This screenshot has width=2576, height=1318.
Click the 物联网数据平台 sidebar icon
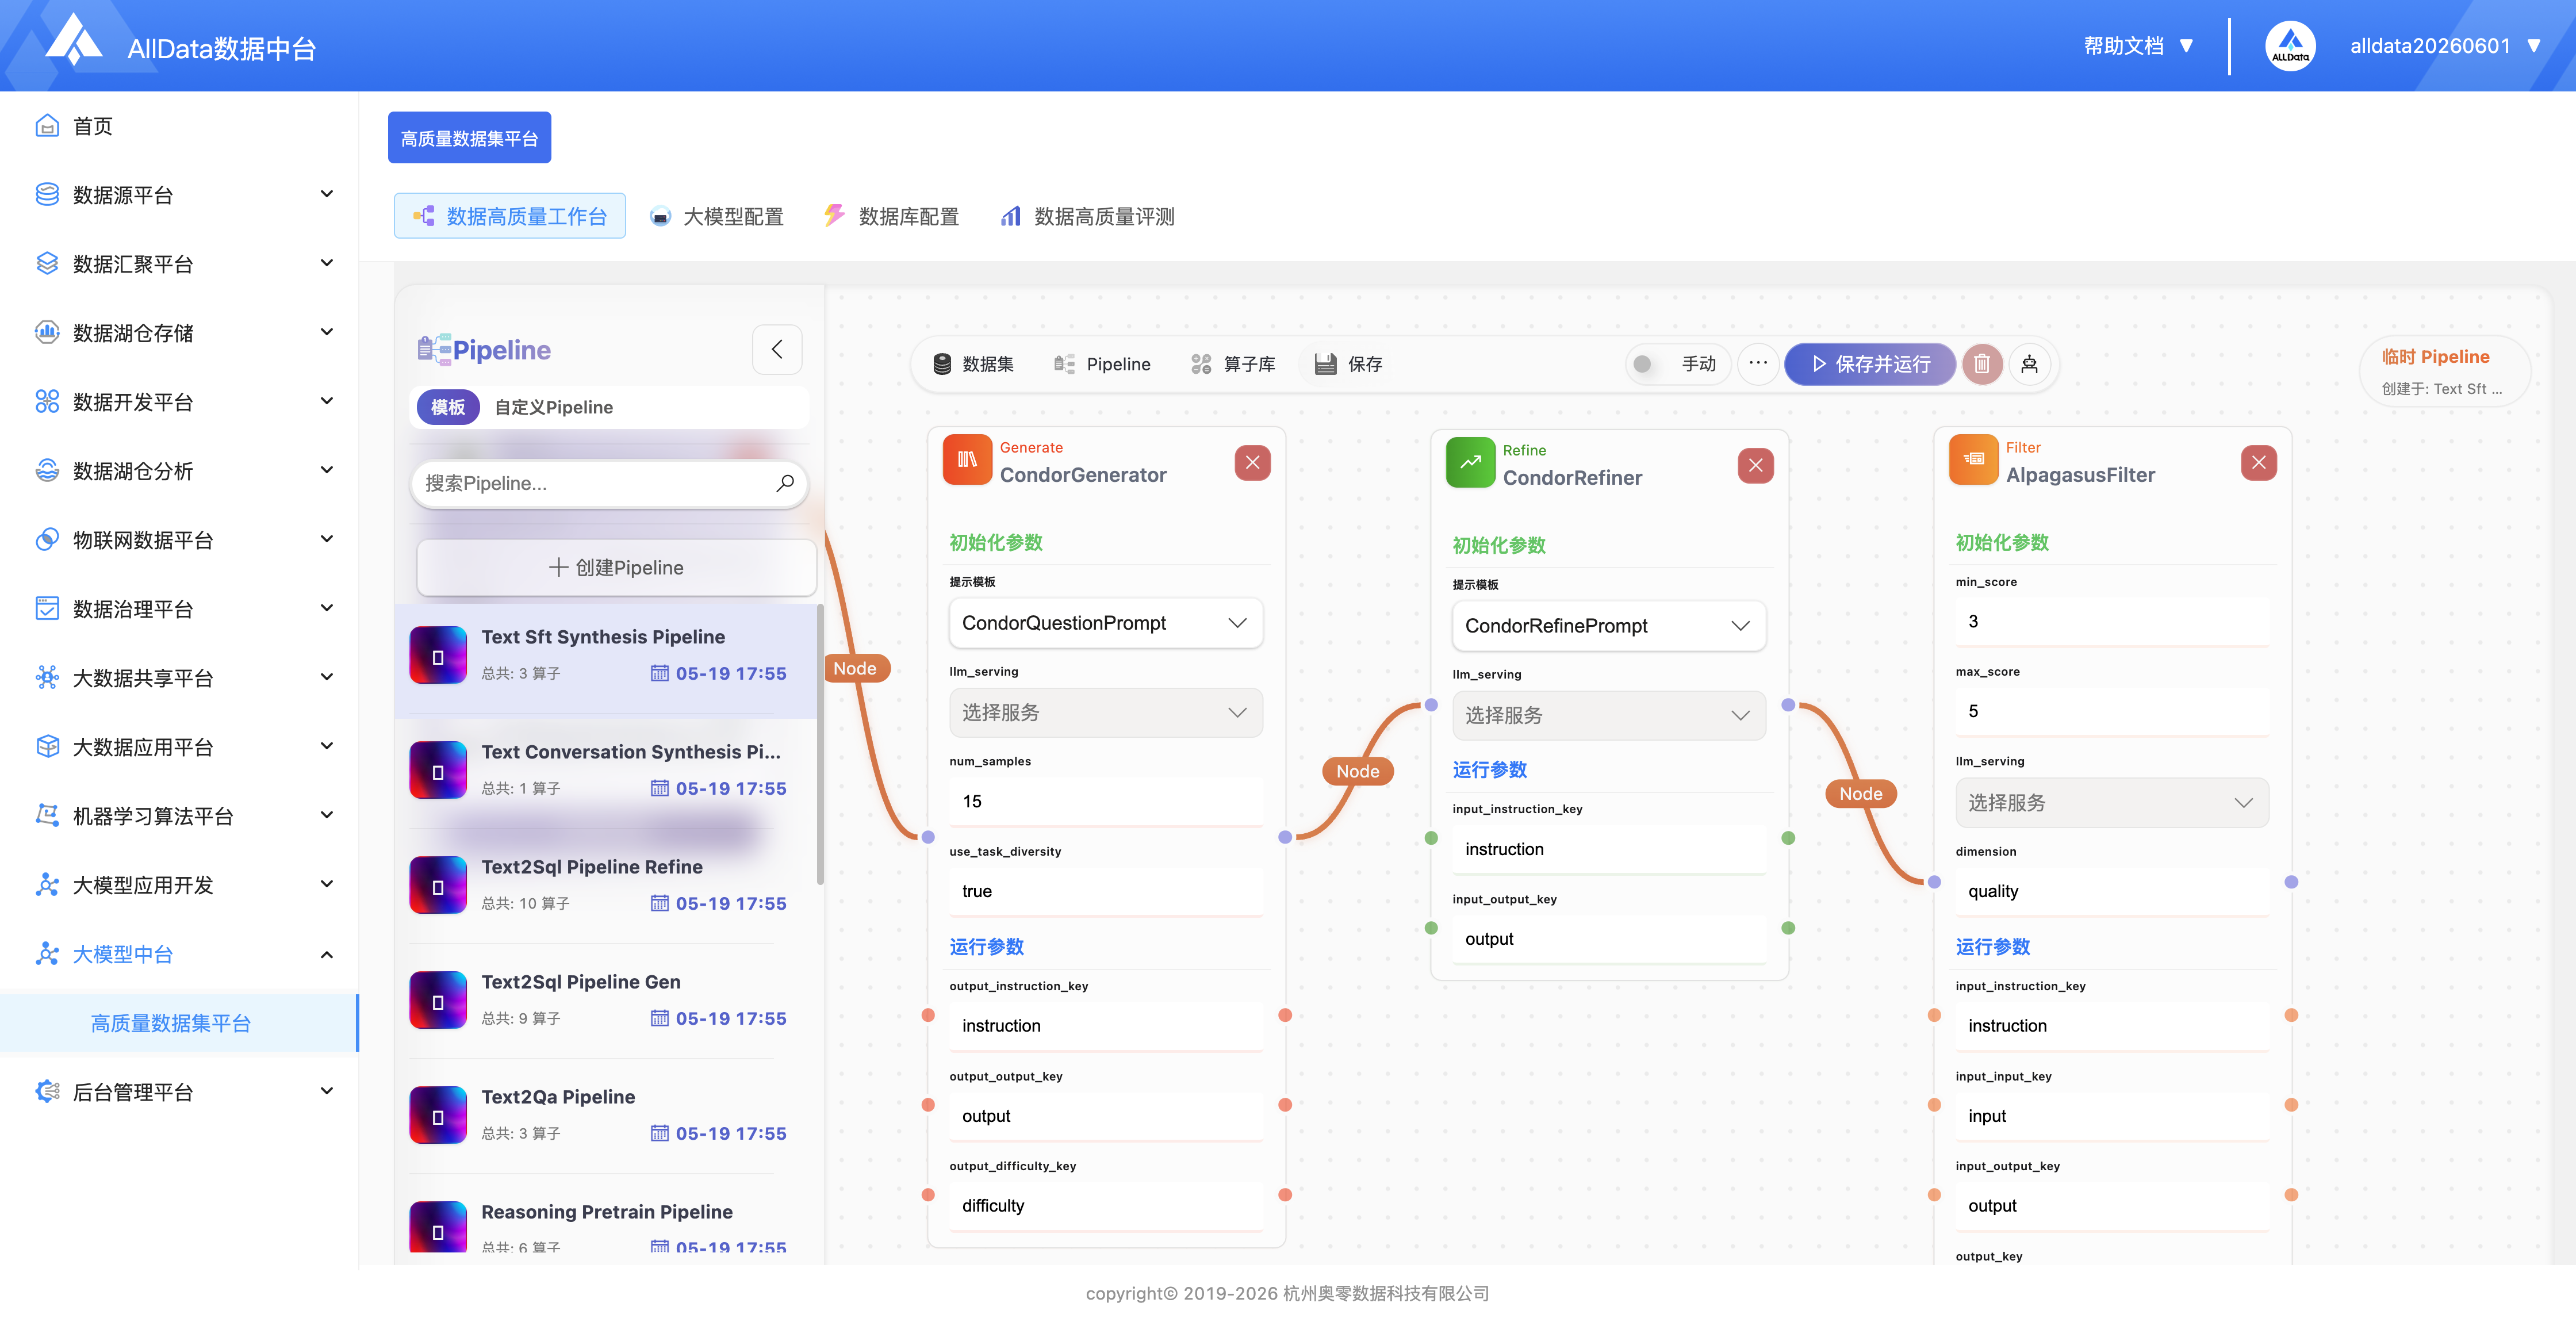47,540
